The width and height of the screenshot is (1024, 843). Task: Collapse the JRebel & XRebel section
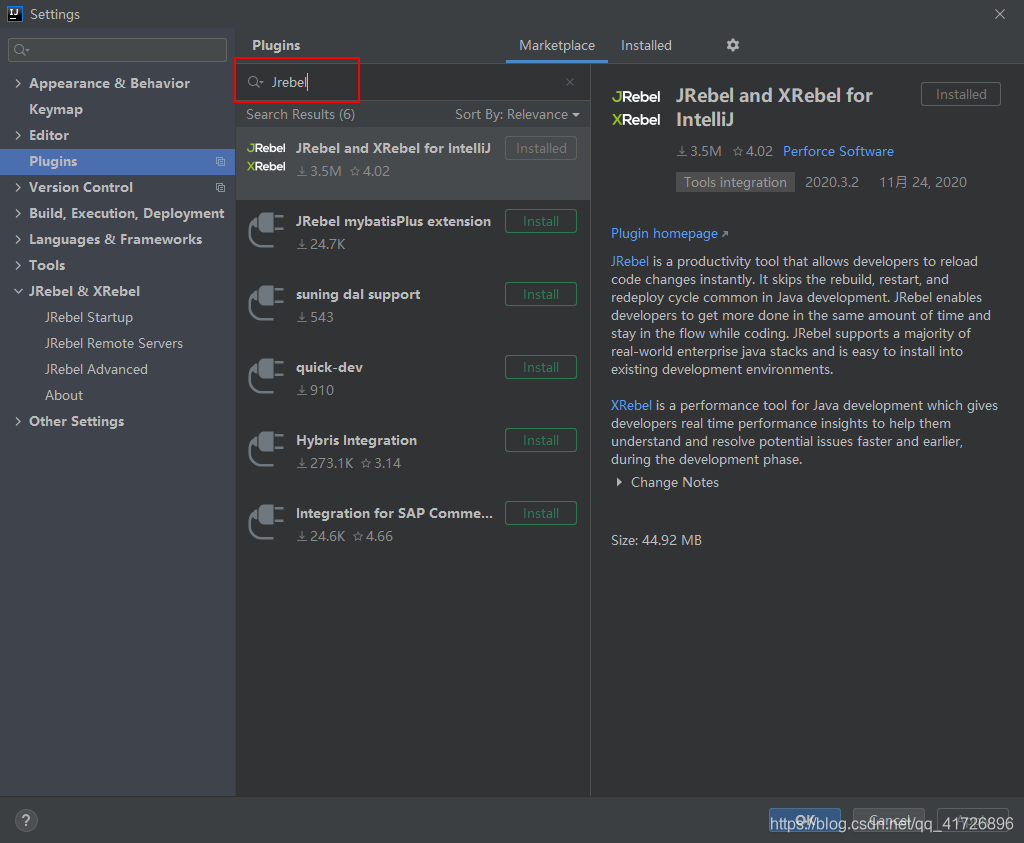pos(18,291)
